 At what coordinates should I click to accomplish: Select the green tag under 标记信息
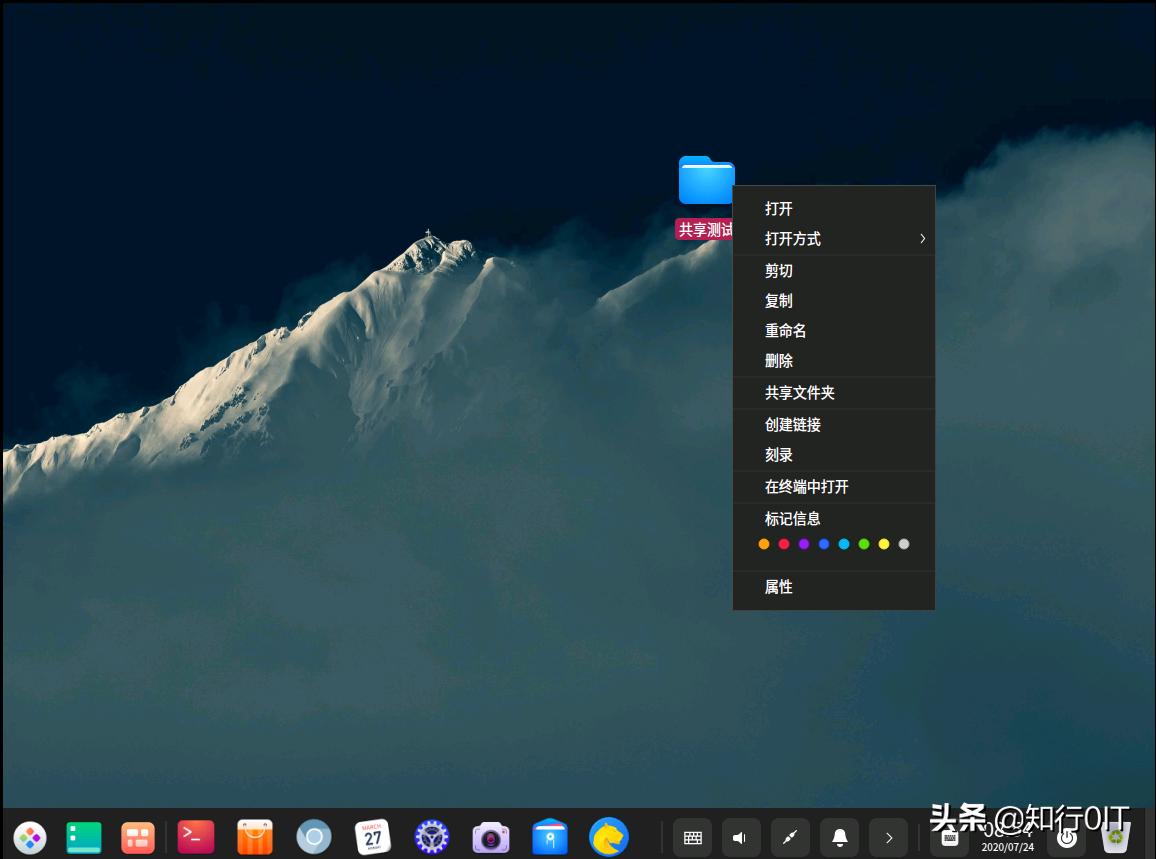(x=864, y=544)
